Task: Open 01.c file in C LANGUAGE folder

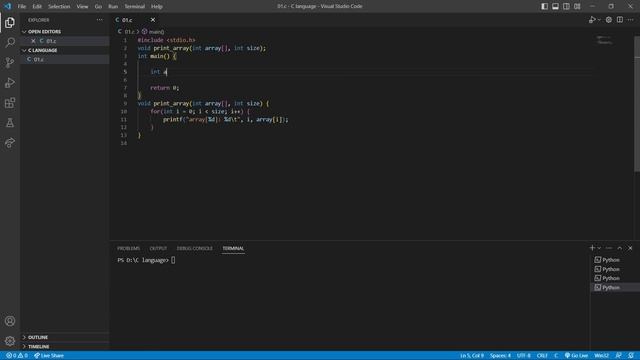Action: click(65, 59)
